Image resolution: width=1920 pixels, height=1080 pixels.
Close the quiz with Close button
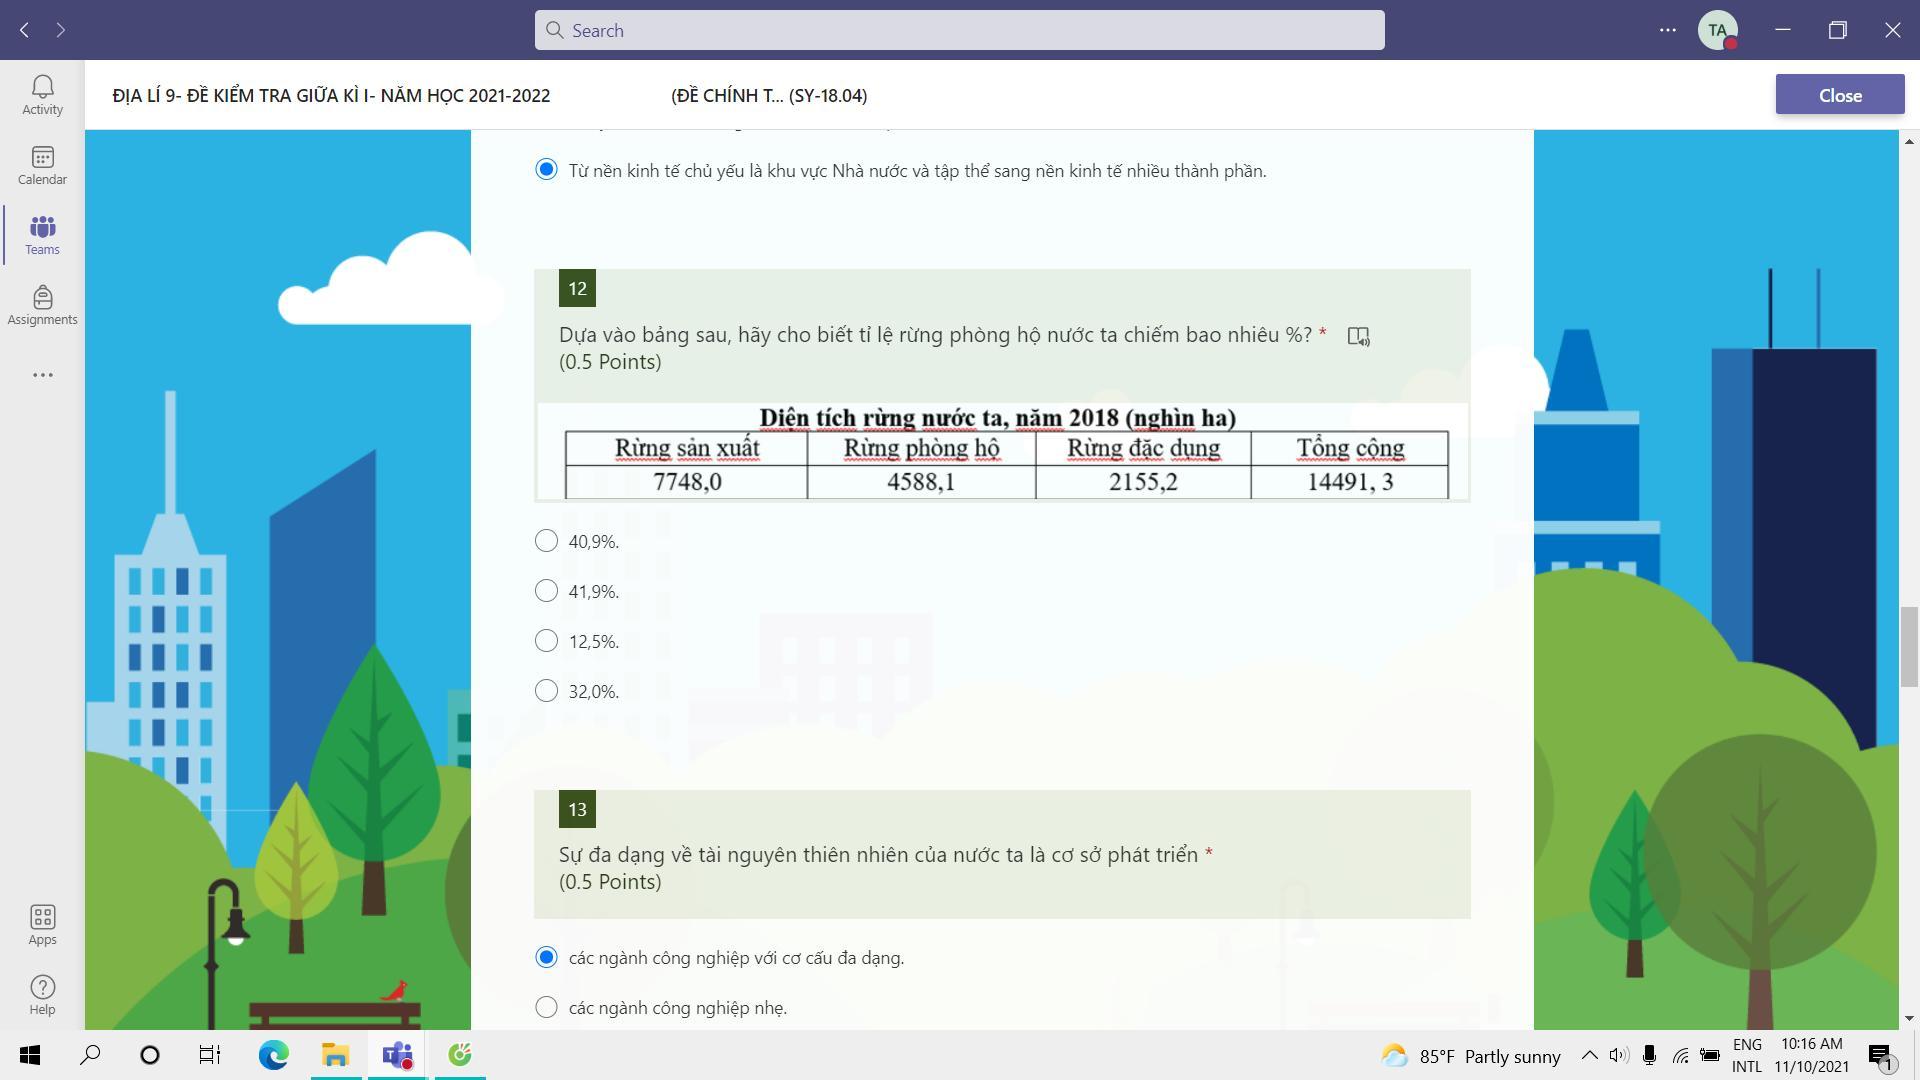(1839, 95)
